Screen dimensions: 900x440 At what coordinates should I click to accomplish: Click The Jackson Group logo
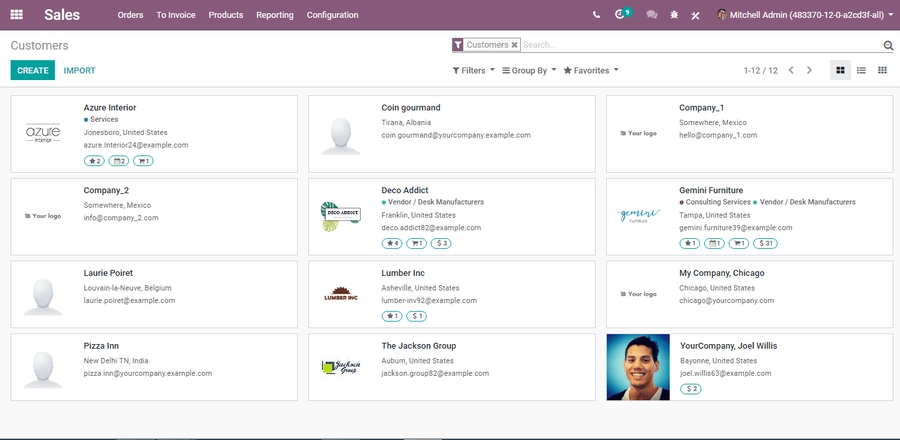[341, 367]
